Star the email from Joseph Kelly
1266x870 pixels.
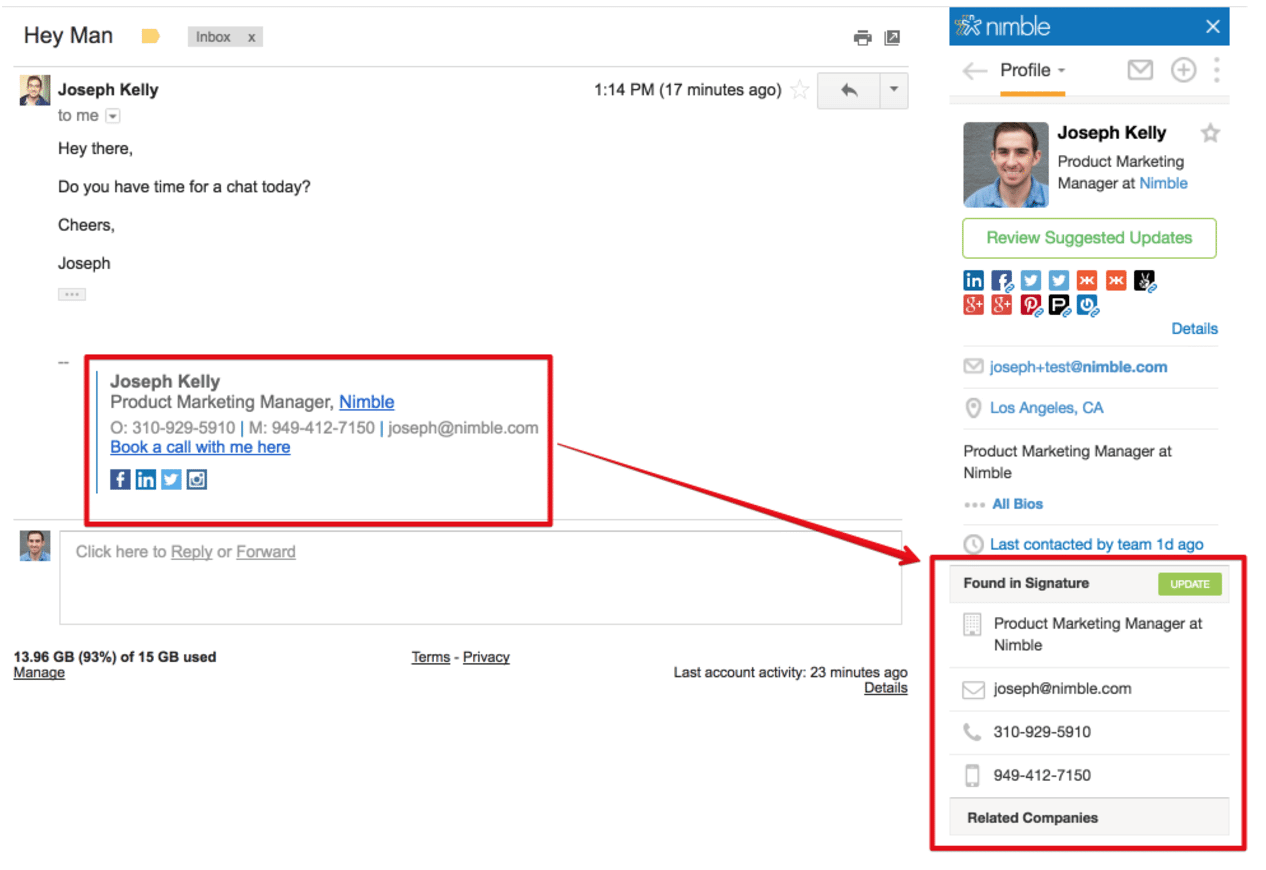coord(799,91)
